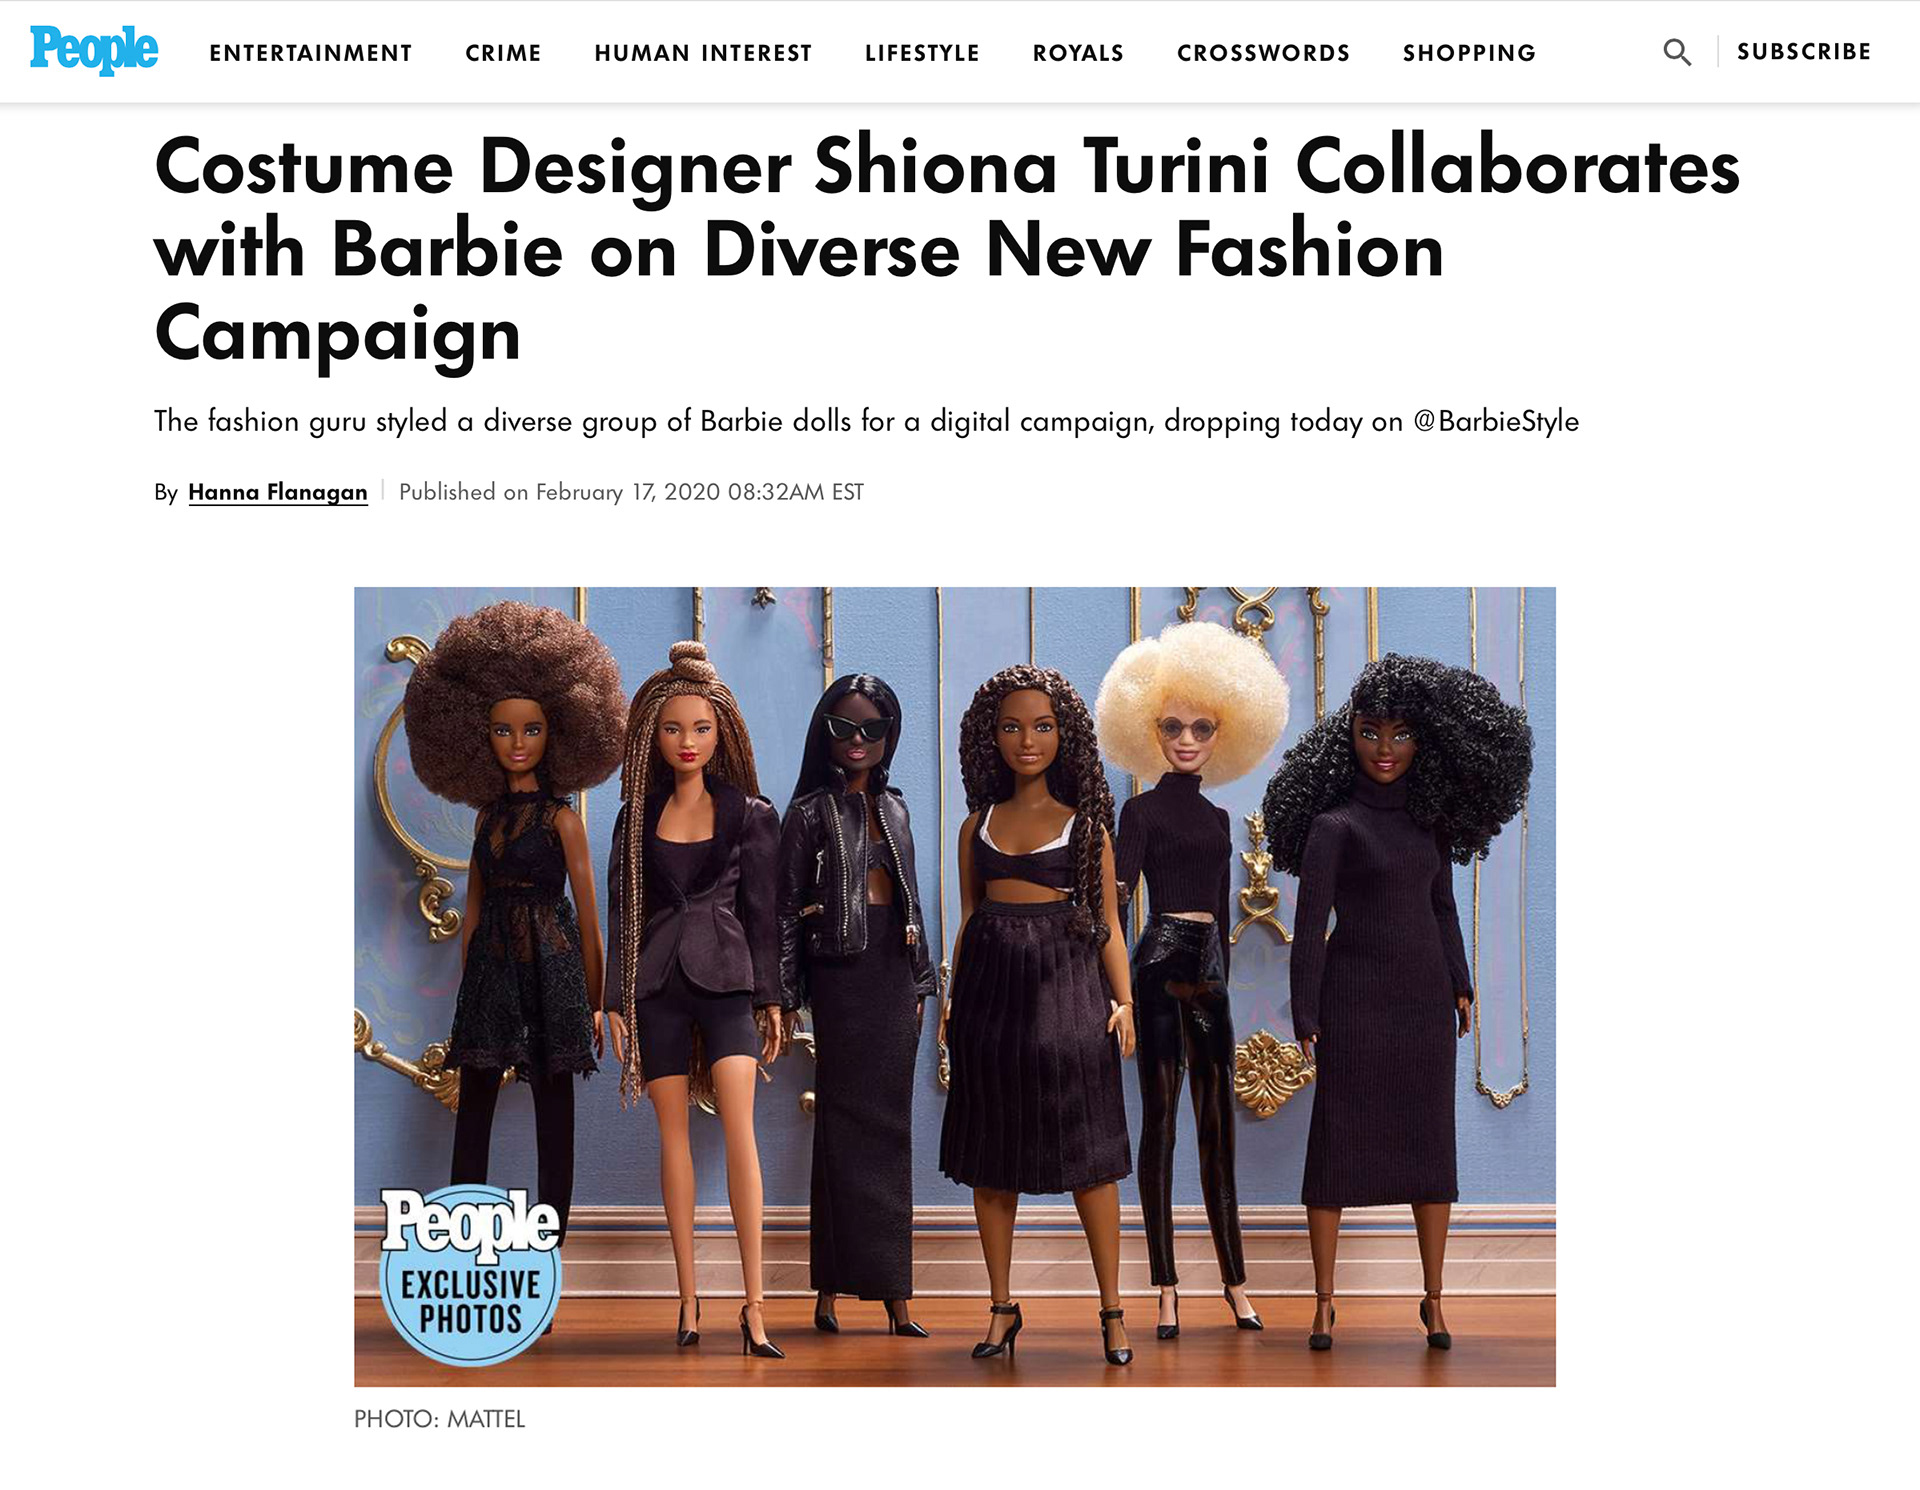This screenshot has width=1920, height=1490.
Task: Open the Lifestyle menu
Action: 922,53
